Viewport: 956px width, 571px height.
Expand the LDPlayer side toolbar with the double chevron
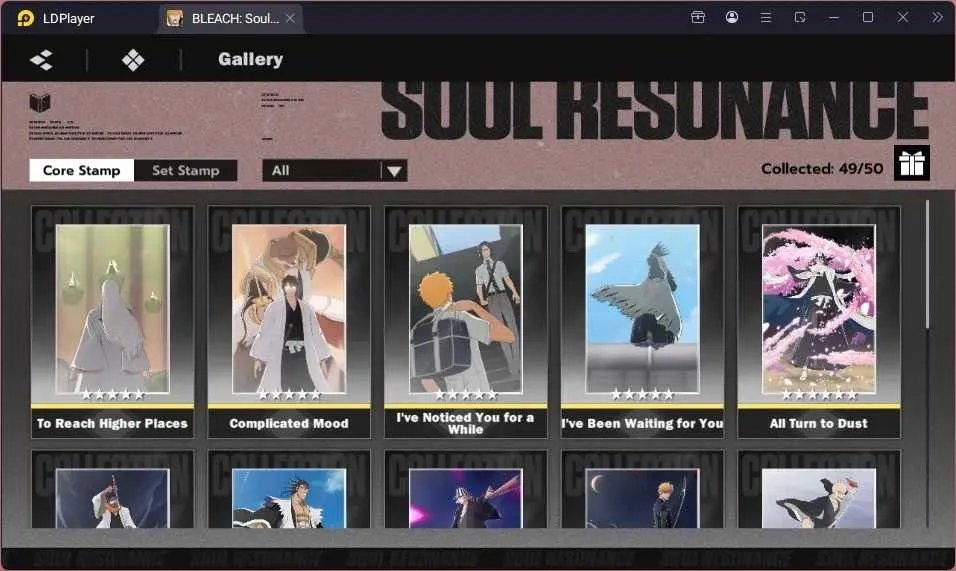point(937,17)
